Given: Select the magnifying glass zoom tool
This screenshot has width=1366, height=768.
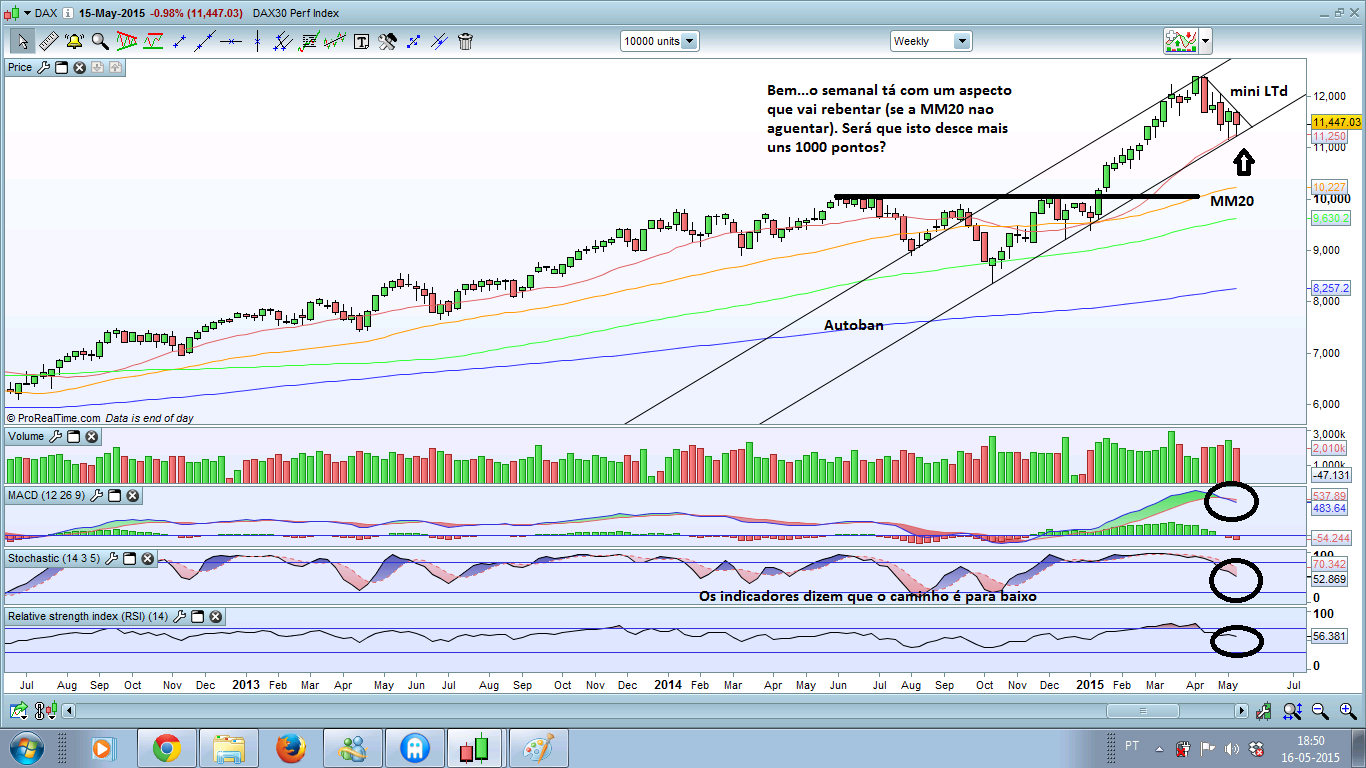Looking at the screenshot, I should [100, 41].
